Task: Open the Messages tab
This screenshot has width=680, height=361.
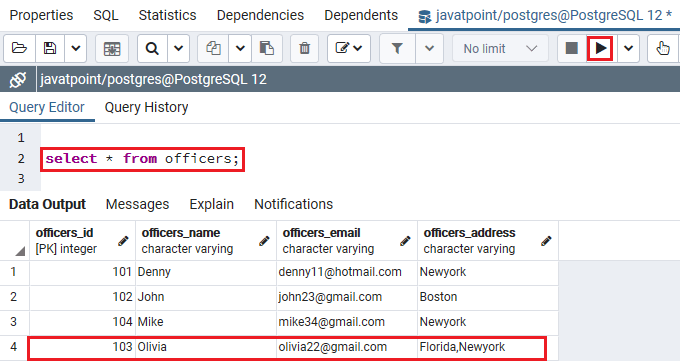Action: pyautogui.click(x=137, y=204)
